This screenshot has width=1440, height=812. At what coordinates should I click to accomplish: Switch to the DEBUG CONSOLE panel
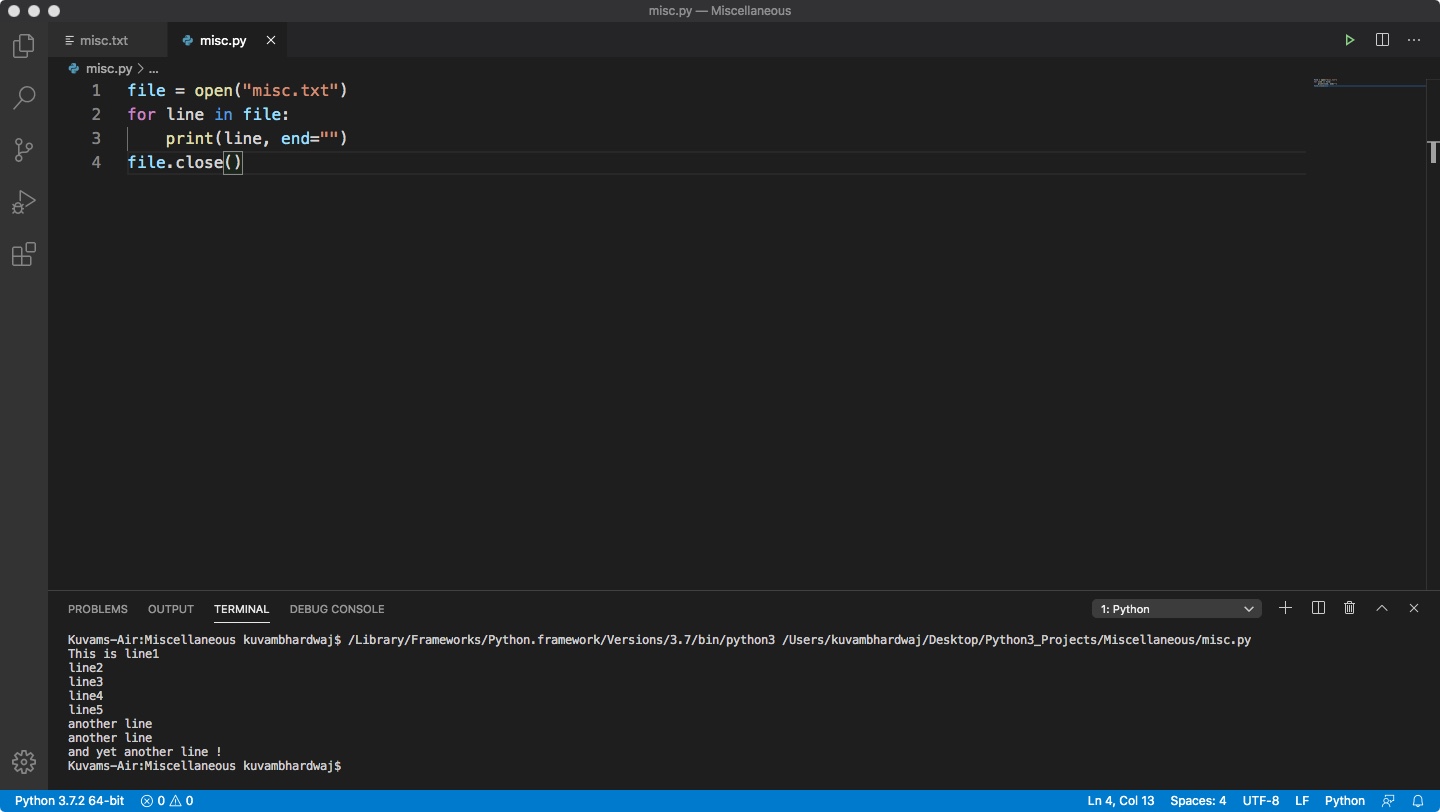pyautogui.click(x=337, y=609)
